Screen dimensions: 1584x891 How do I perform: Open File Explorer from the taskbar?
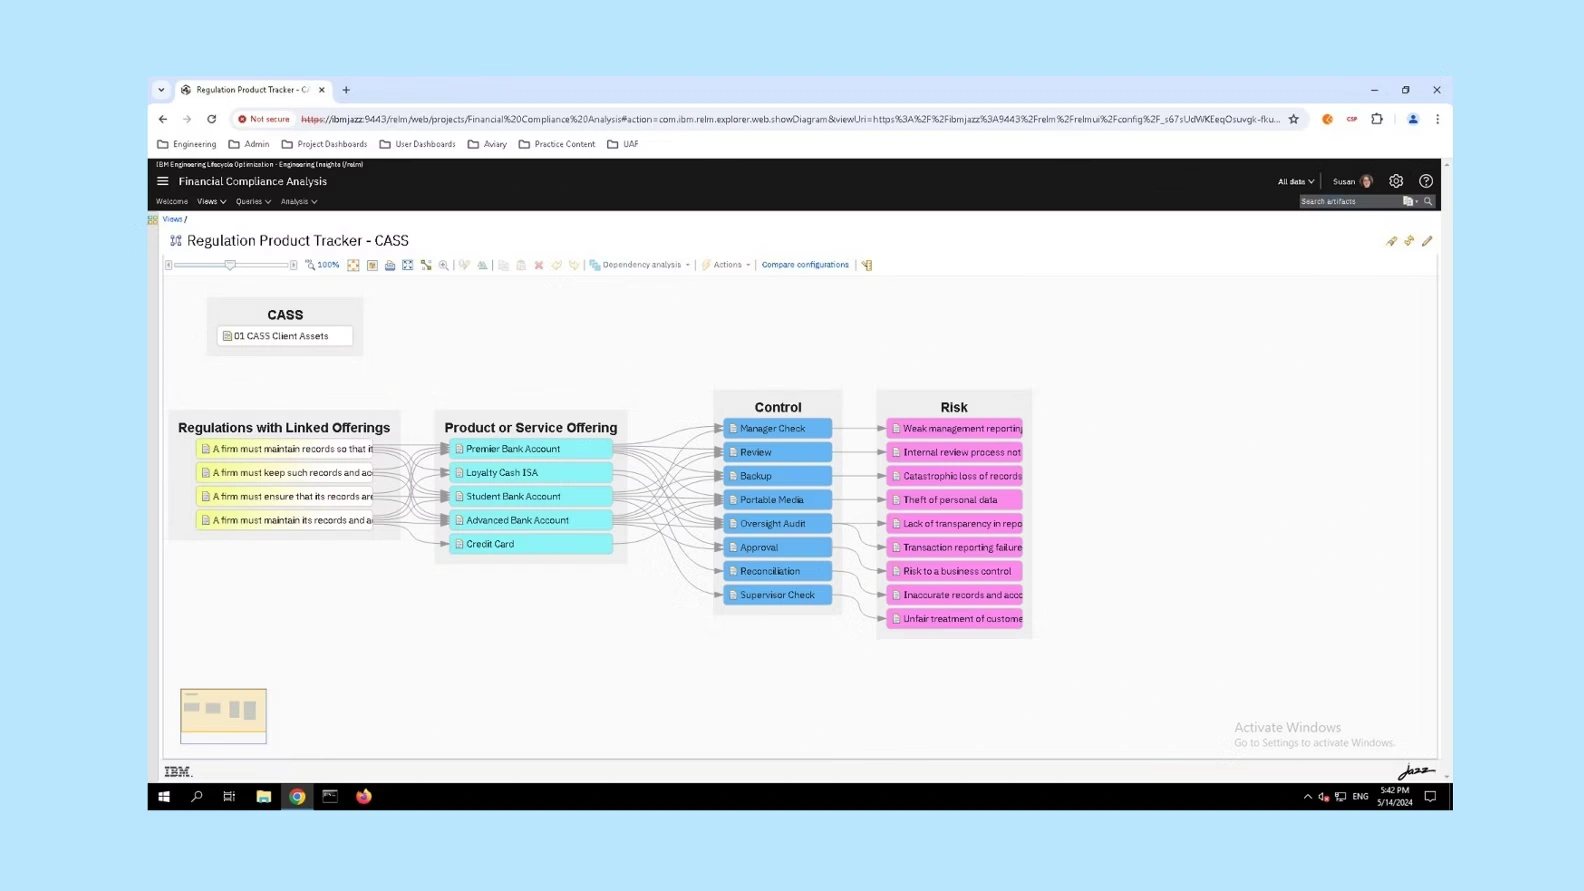coord(263,796)
